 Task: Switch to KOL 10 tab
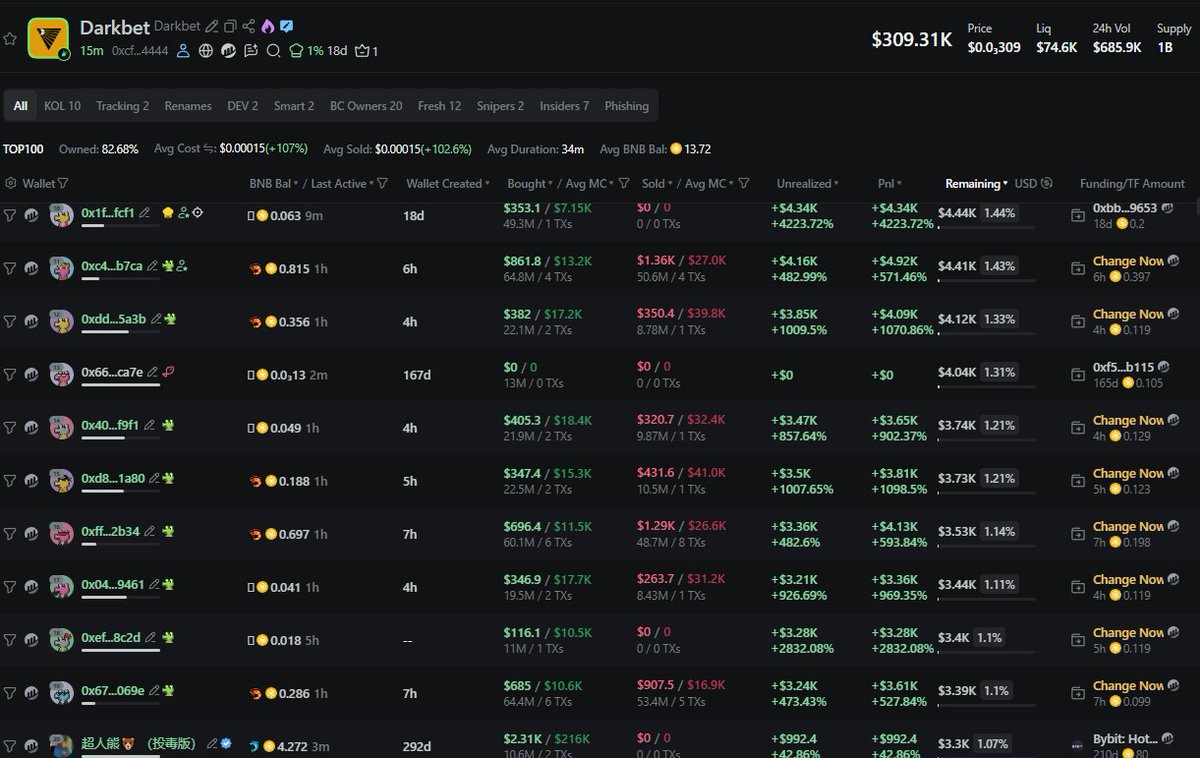coord(62,106)
